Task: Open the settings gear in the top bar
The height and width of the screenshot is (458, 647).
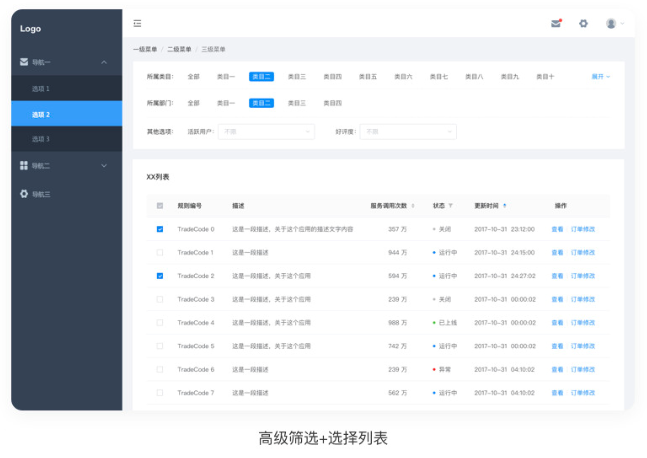Action: coord(583,24)
